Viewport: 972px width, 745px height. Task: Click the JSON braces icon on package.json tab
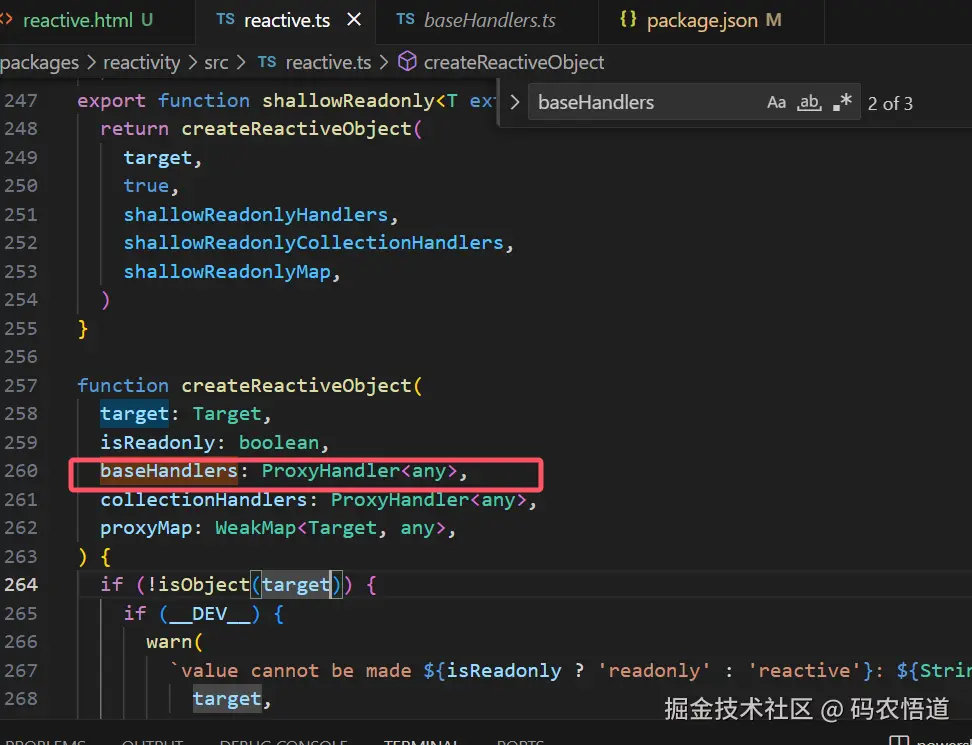(x=628, y=20)
